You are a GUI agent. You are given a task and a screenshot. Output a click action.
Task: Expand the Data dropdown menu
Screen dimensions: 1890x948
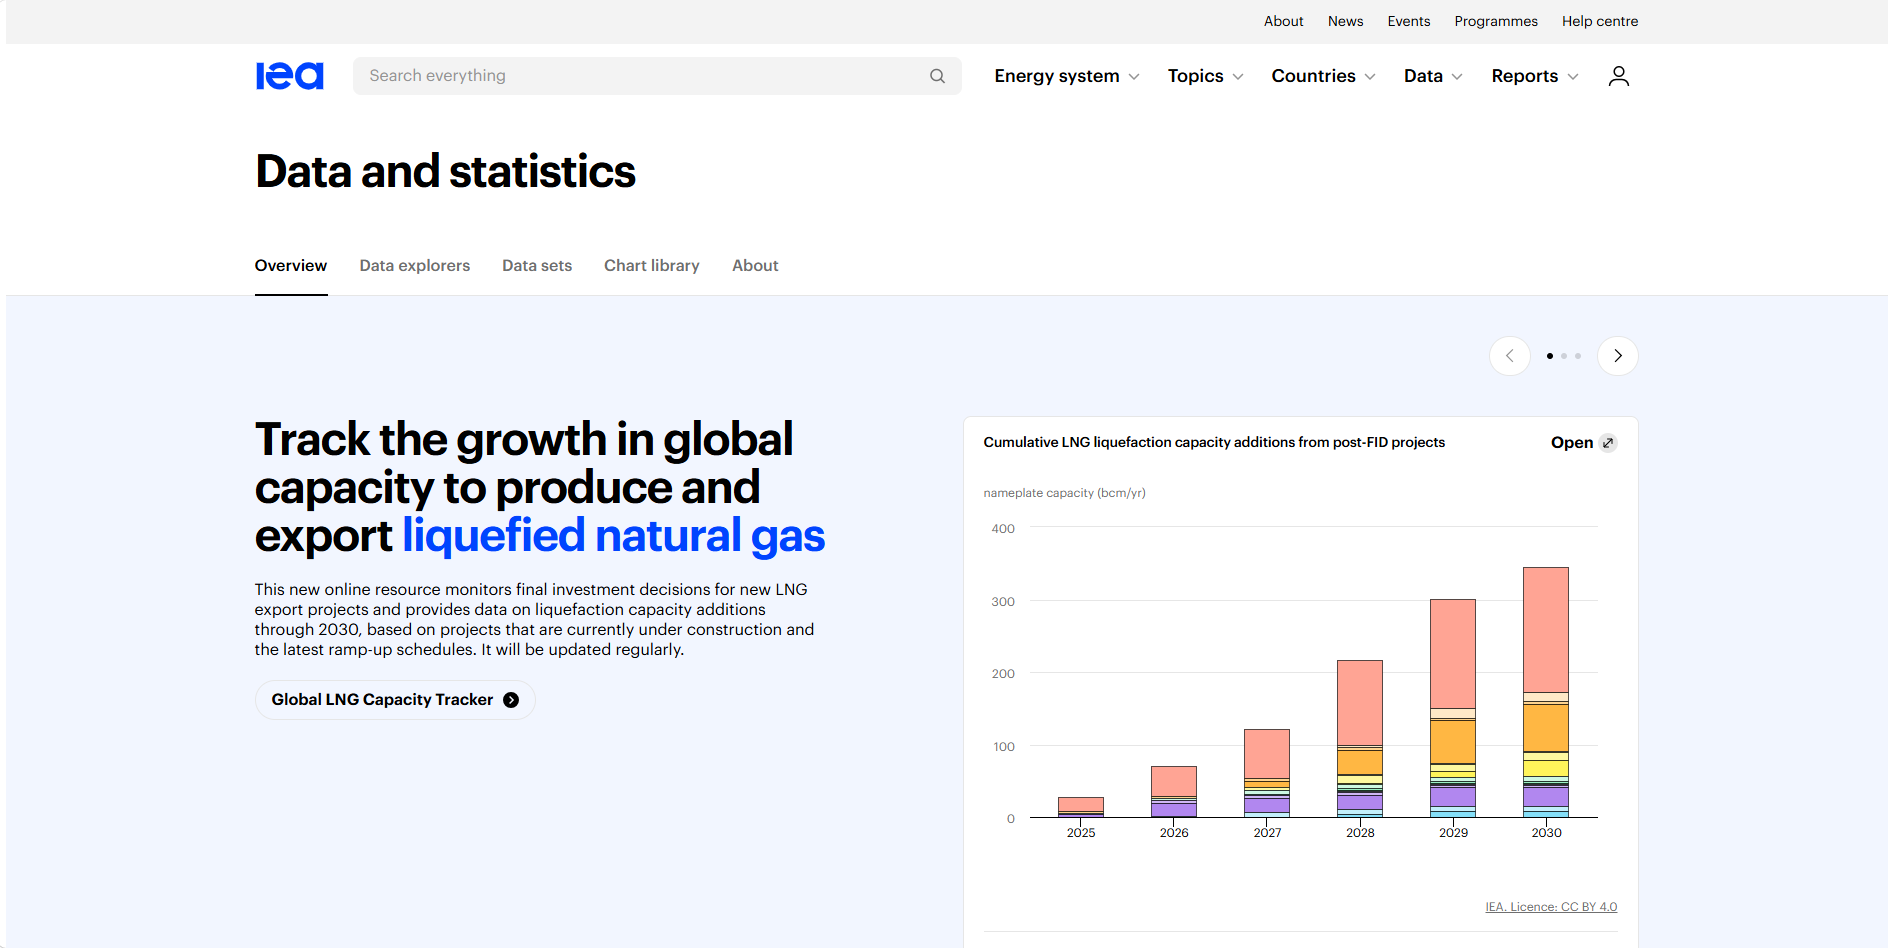tap(1433, 76)
